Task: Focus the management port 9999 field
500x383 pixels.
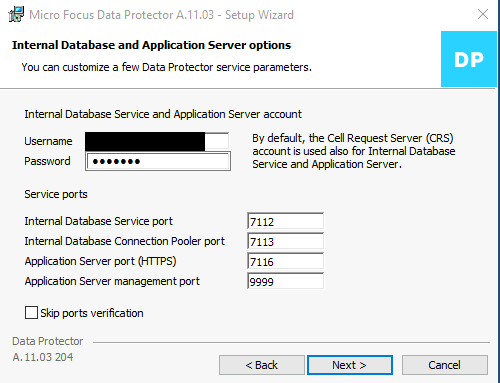Action: click(285, 281)
